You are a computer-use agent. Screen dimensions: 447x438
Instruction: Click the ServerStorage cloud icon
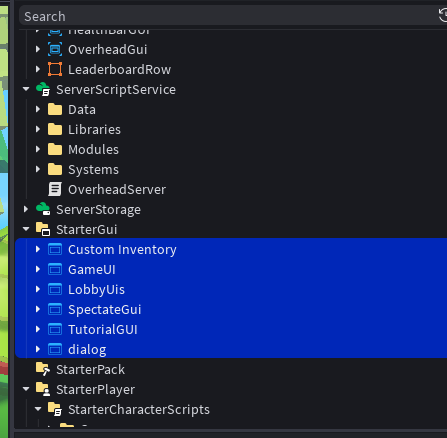click(x=43, y=209)
